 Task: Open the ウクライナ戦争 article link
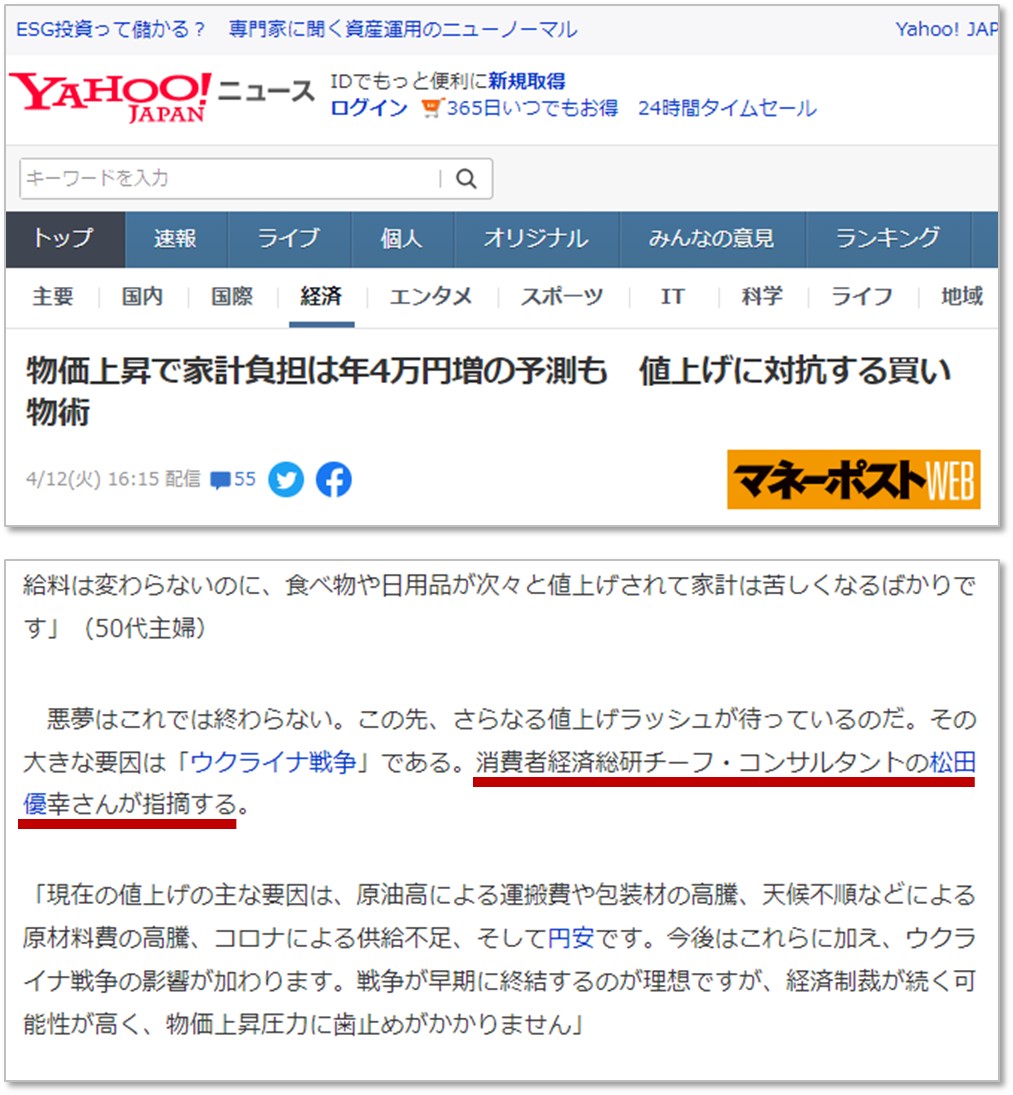point(273,763)
